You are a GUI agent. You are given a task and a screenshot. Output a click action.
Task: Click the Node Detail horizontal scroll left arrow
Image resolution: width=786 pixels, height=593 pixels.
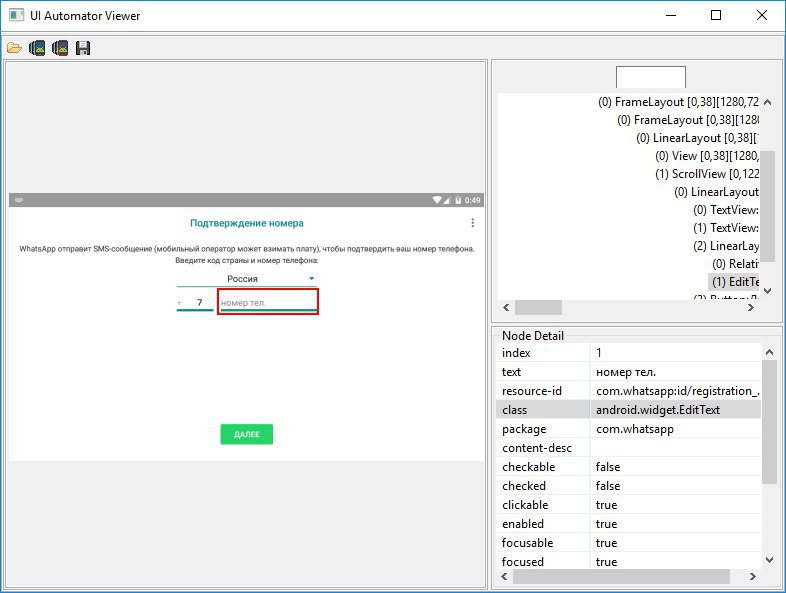click(504, 576)
